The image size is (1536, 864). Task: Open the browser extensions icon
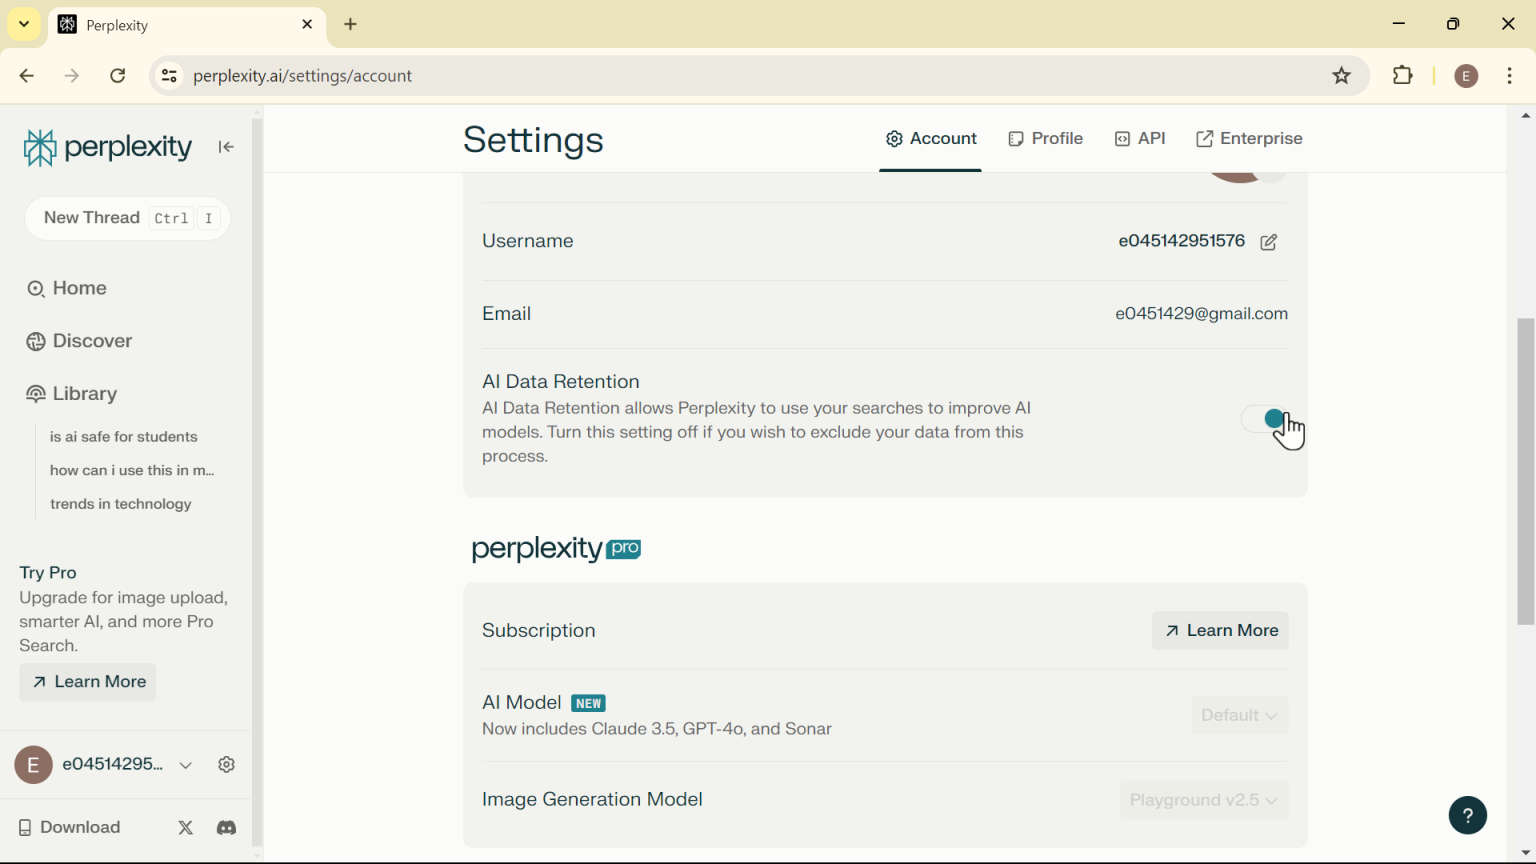[x=1403, y=77]
